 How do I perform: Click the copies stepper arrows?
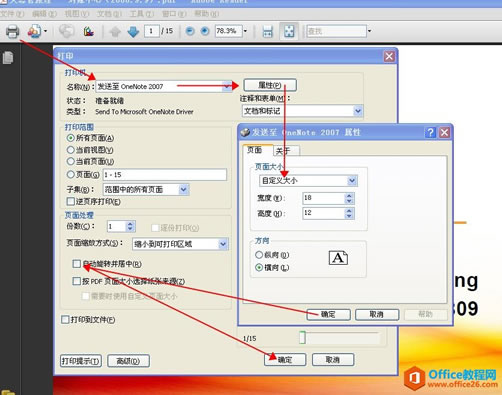pyautogui.click(x=130, y=227)
